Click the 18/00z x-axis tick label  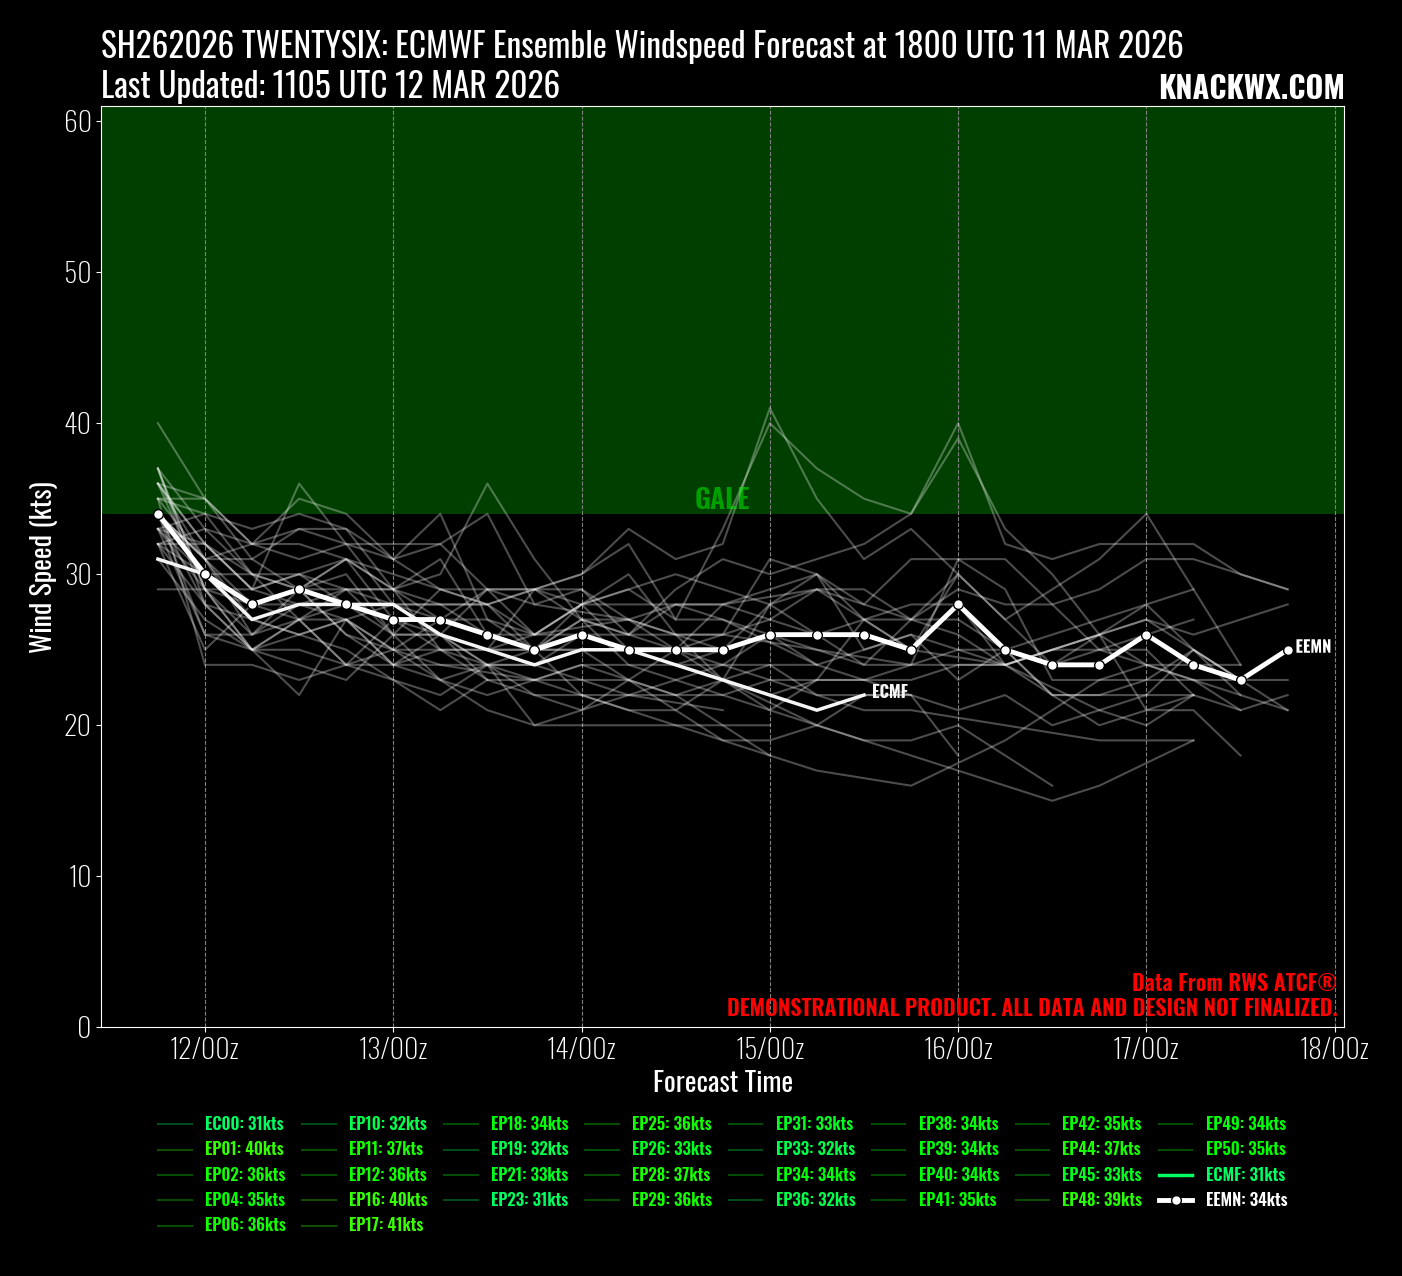[x=1334, y=1049]
